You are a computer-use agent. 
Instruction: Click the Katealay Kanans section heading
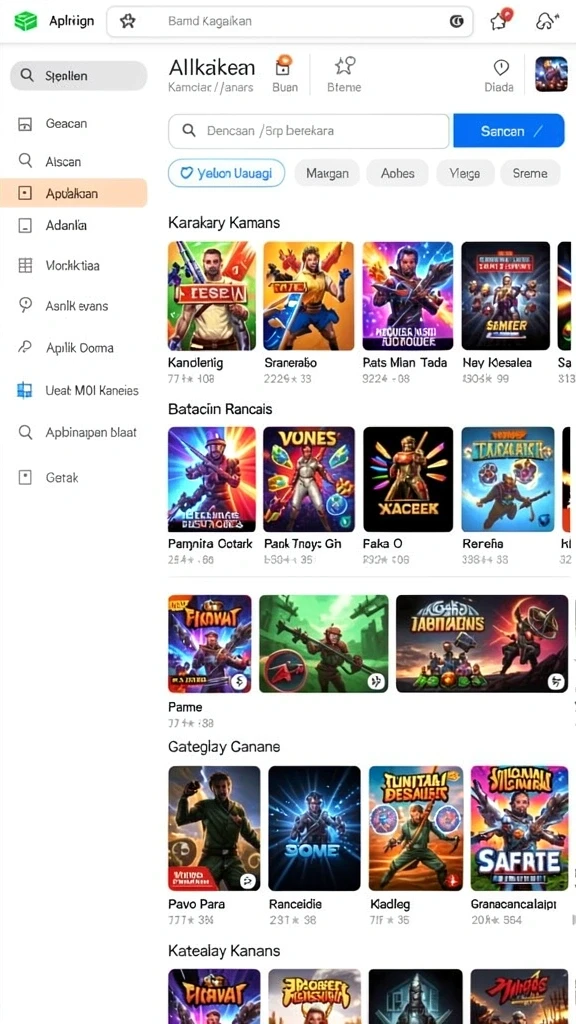pos(224,950)
